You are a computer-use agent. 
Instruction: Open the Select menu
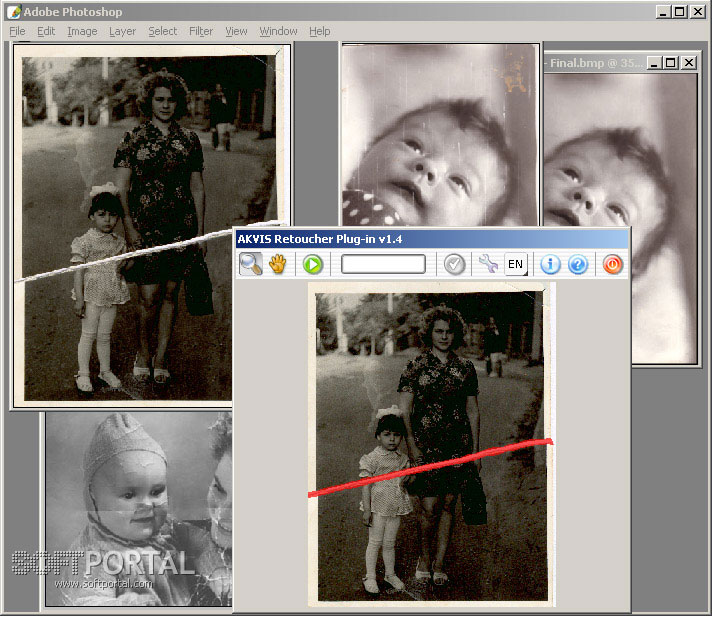tap(163, 31)
